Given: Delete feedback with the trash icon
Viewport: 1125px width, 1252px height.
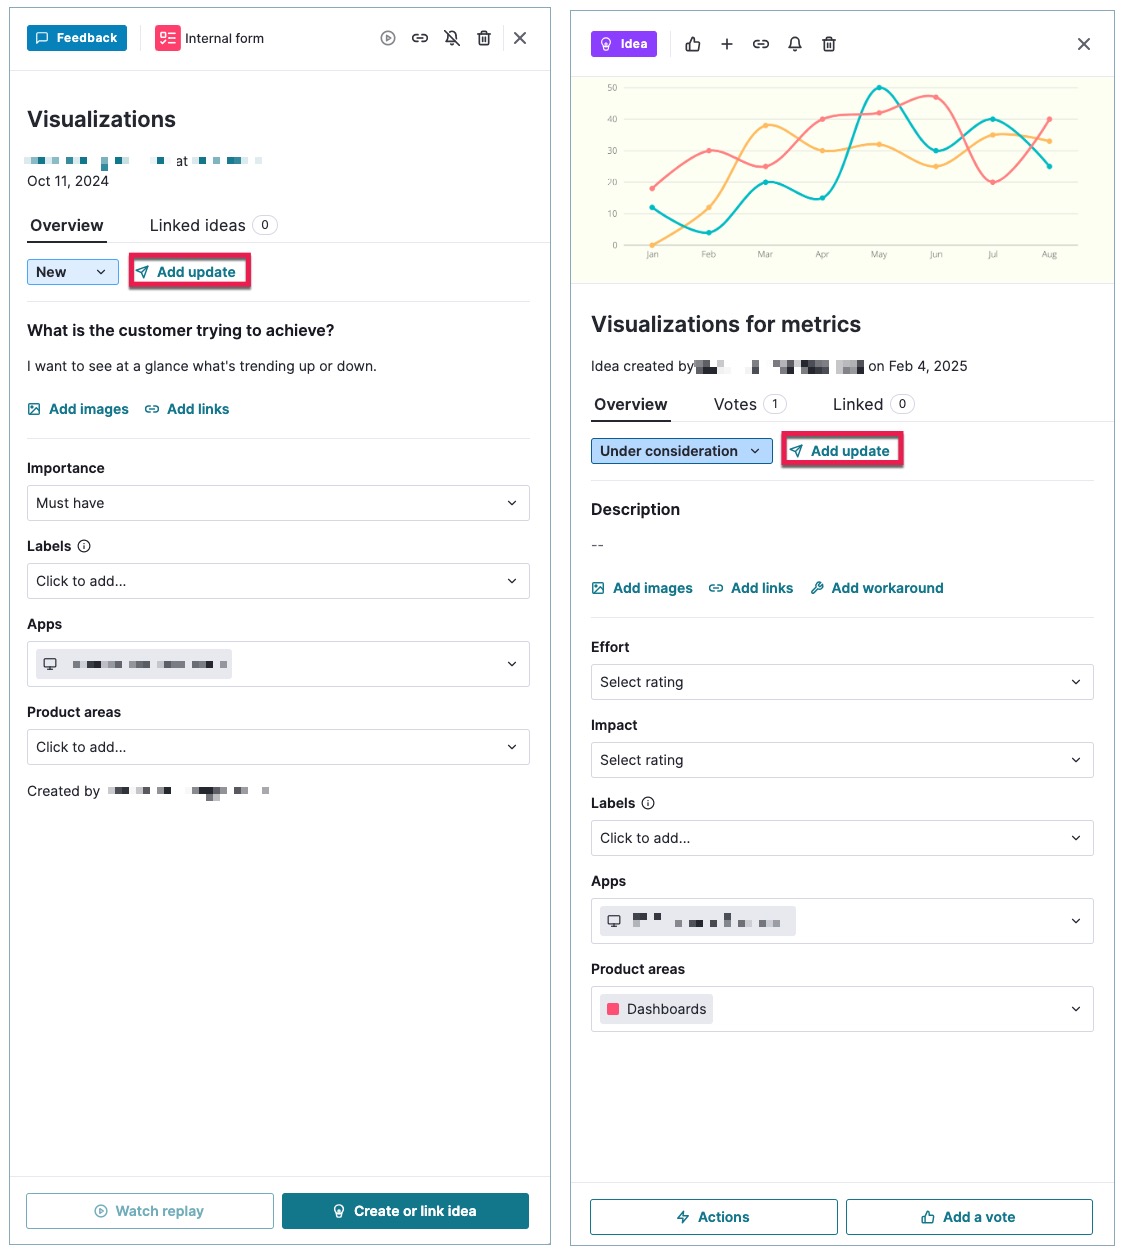Looking at the screenshot, I should 484,38.
